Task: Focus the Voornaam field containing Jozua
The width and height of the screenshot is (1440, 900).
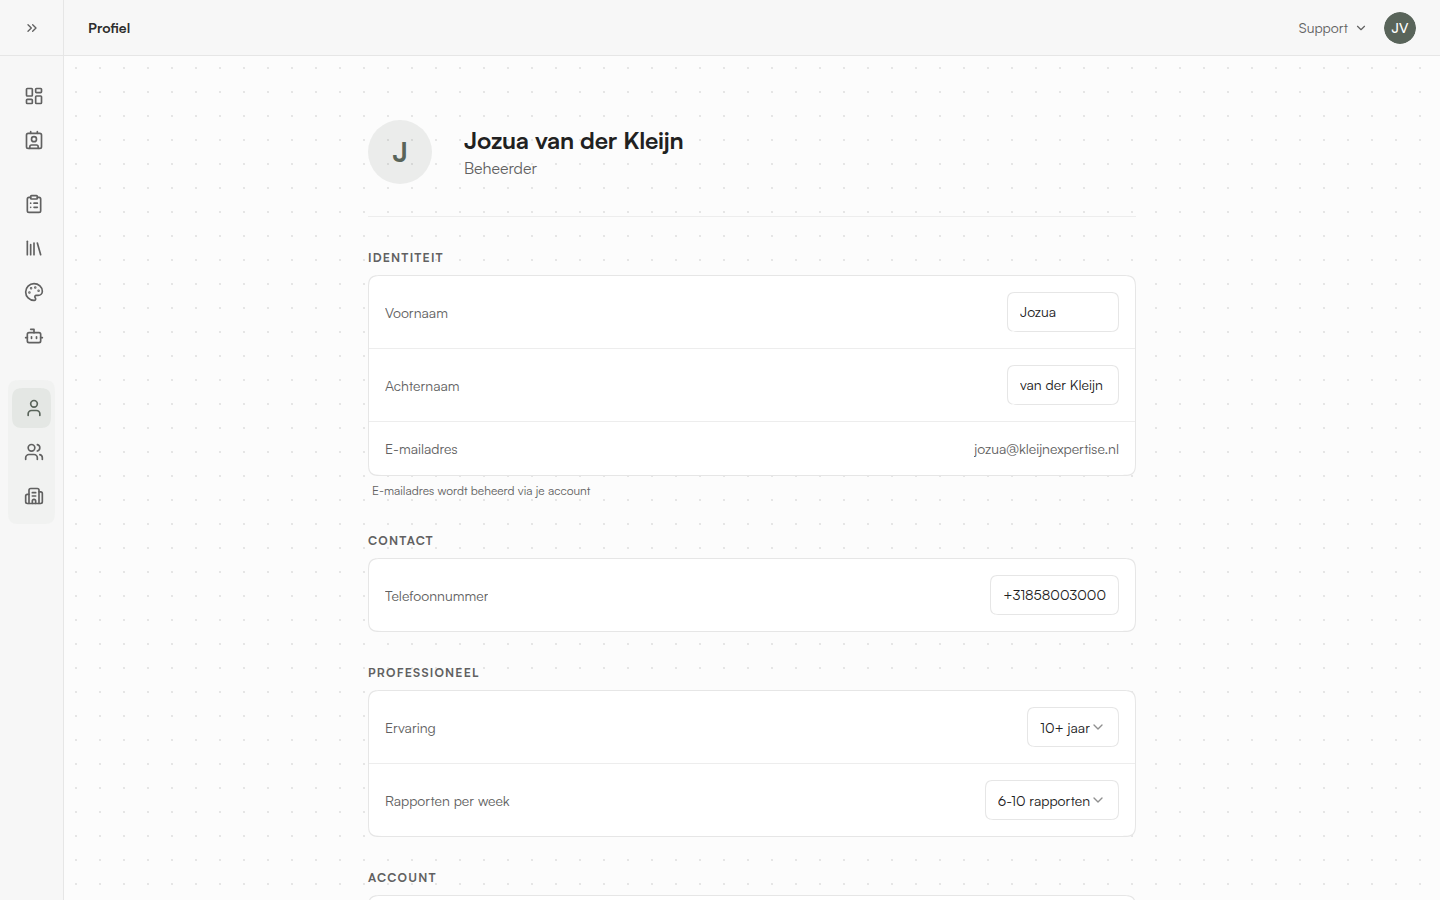Action: [1062, 312]
